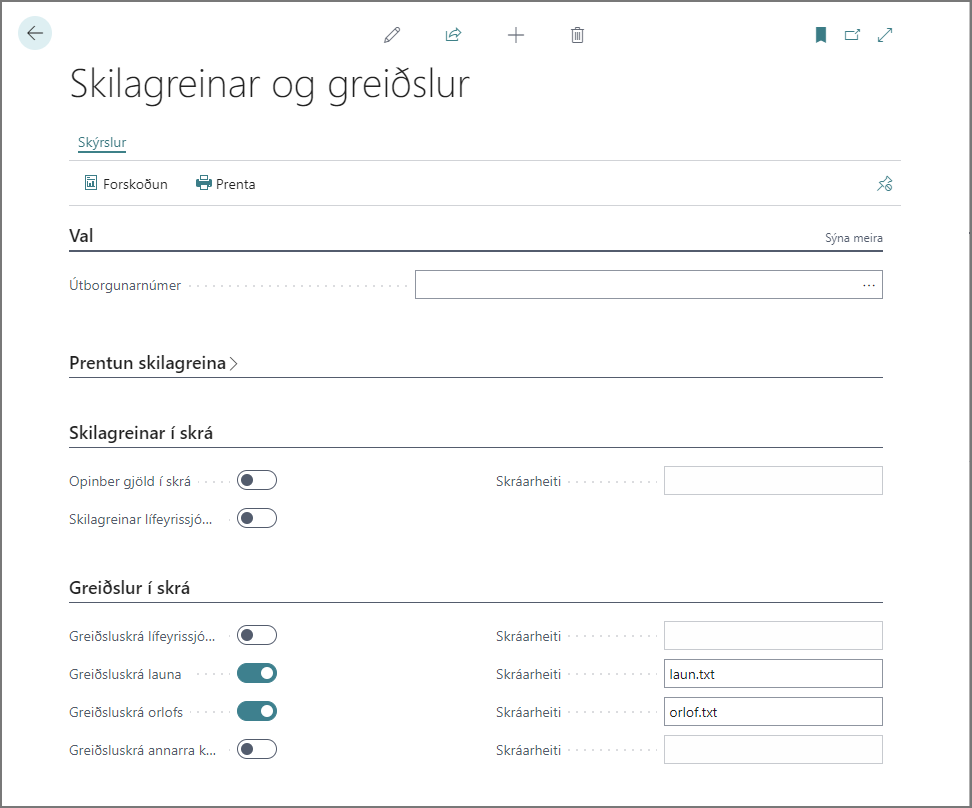Enable the Skilagreinar lífeyrissjó... toggle
The width and height of the screenshot is (972, 808).
257,519
